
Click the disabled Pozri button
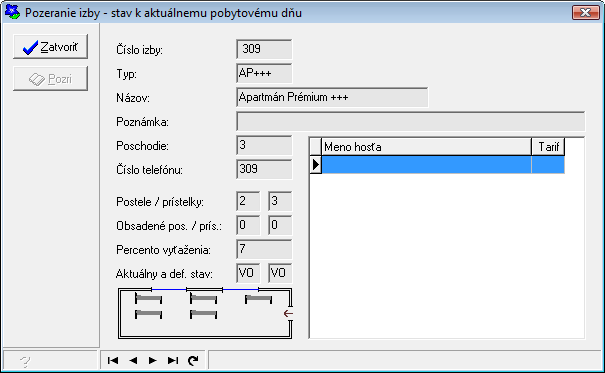click(50, 79)
